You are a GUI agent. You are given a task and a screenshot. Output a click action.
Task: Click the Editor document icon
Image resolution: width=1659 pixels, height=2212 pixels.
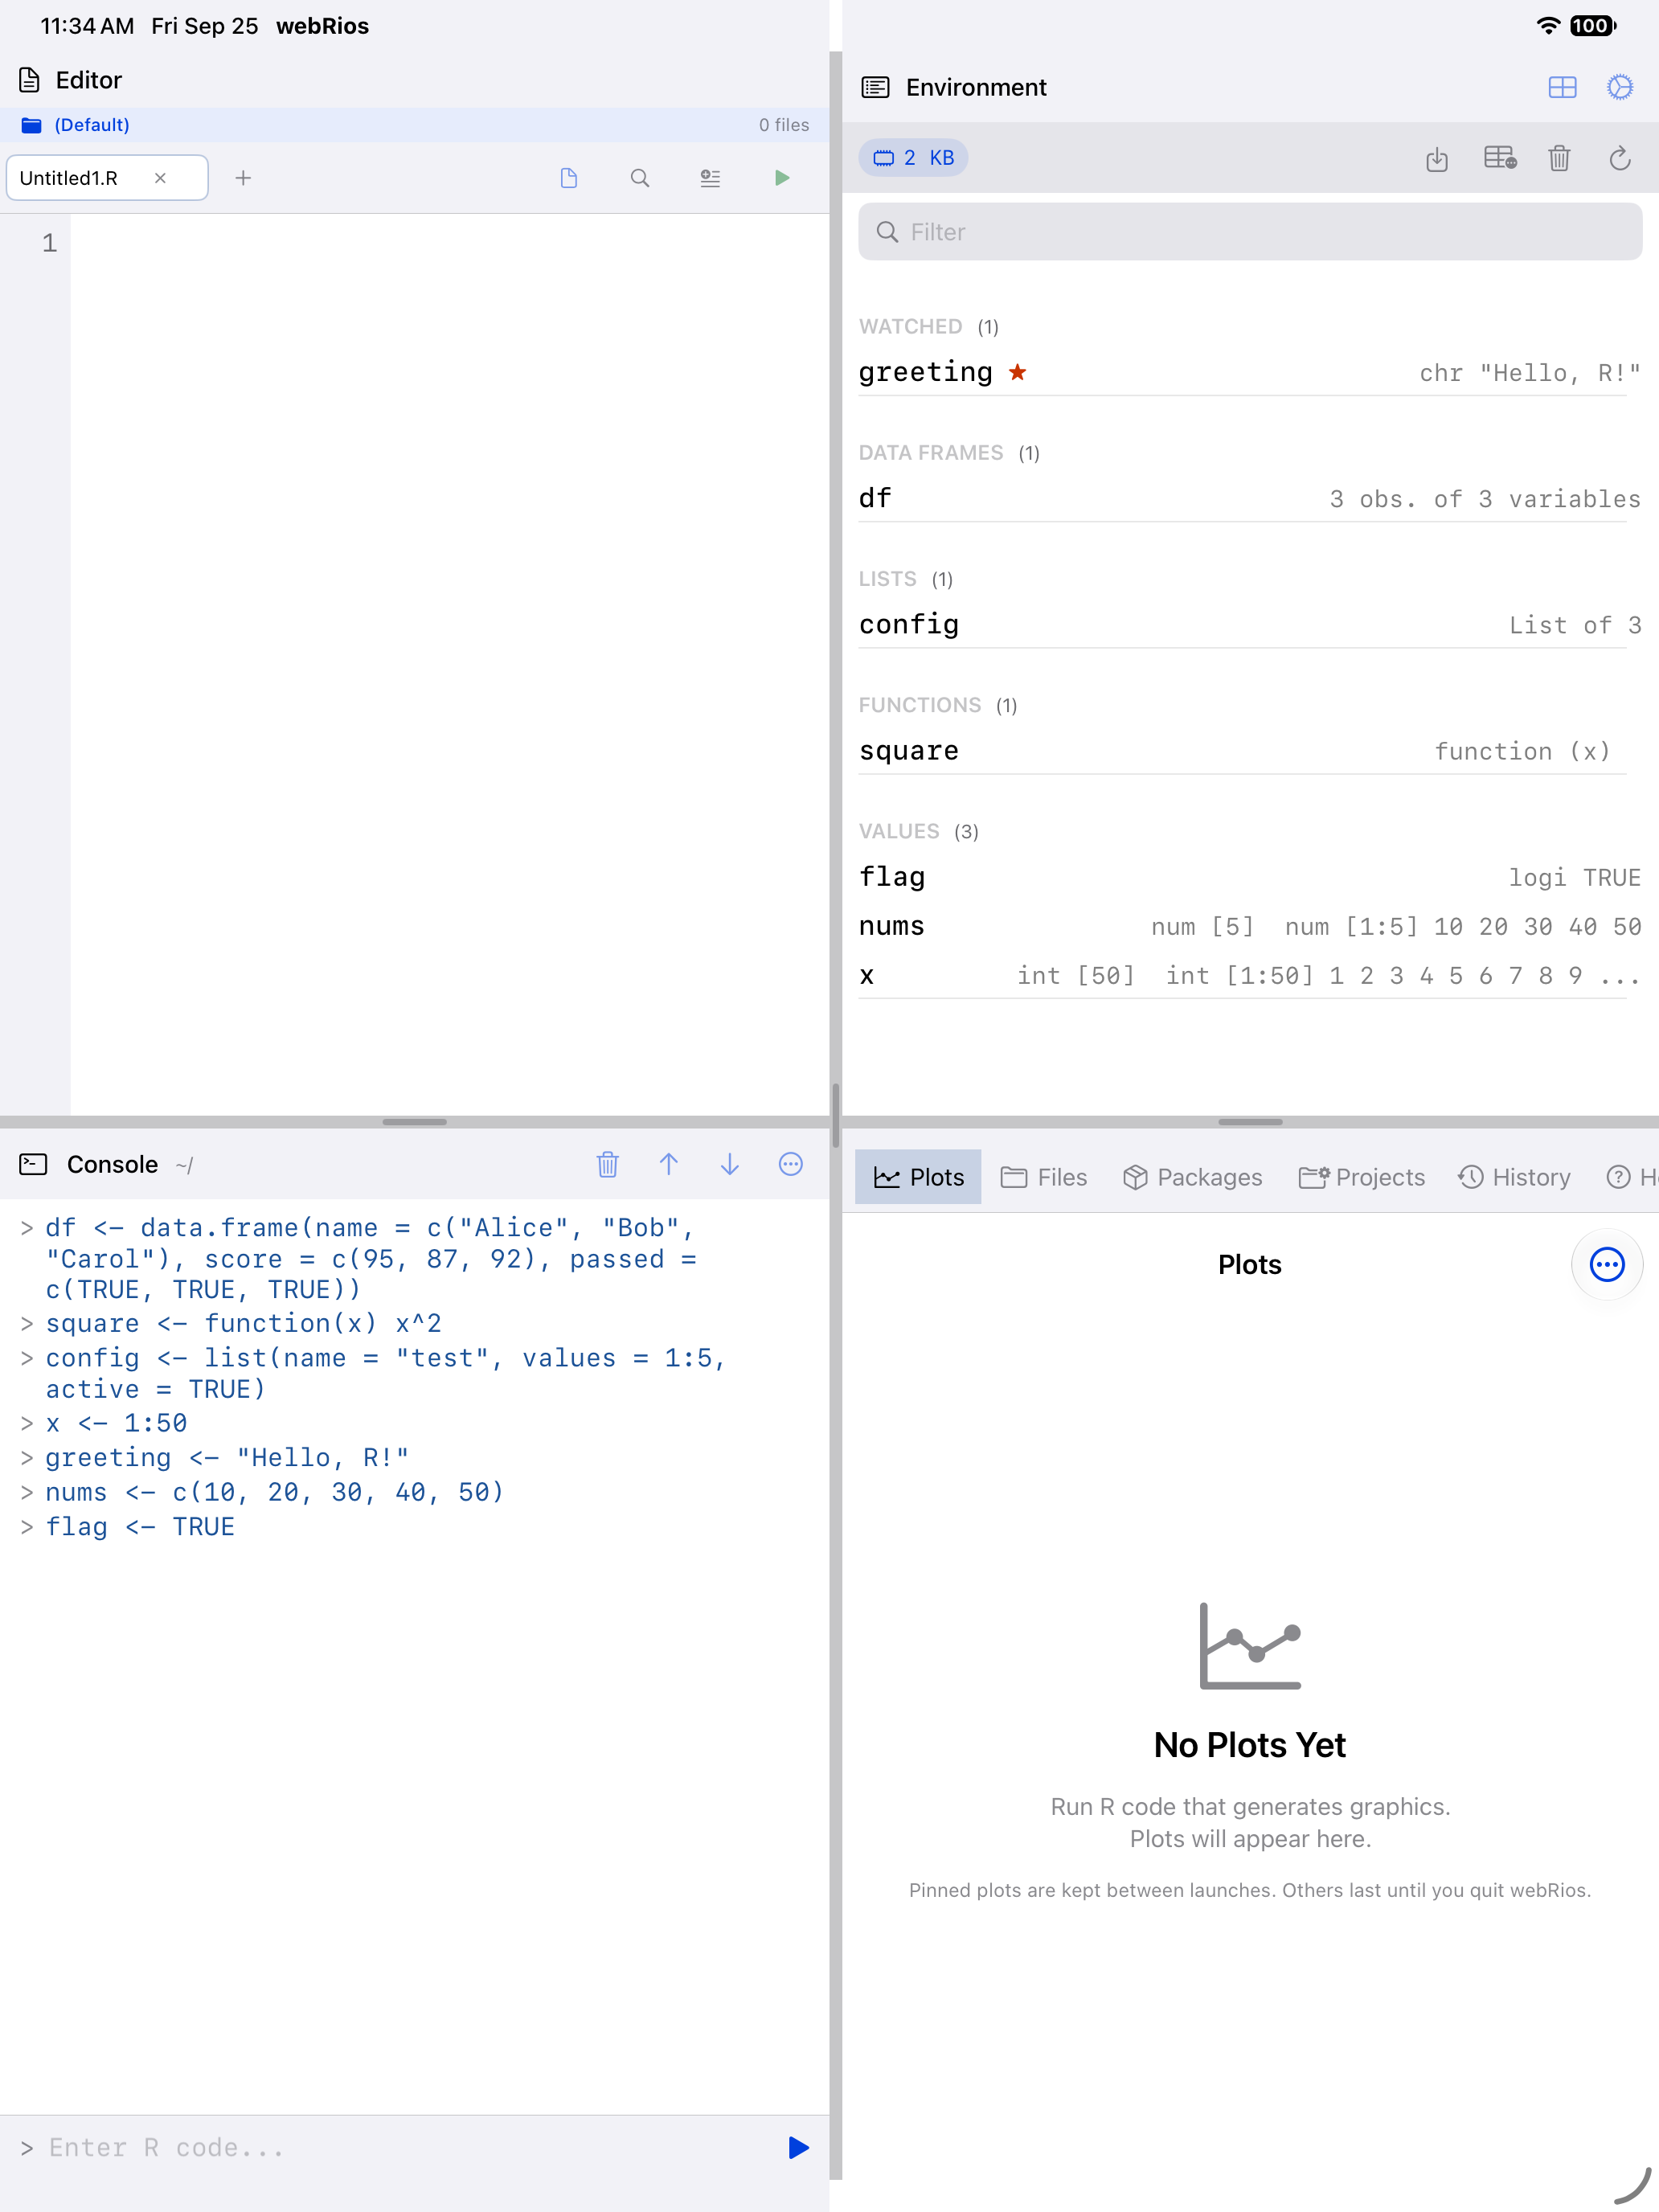[30, 80]
